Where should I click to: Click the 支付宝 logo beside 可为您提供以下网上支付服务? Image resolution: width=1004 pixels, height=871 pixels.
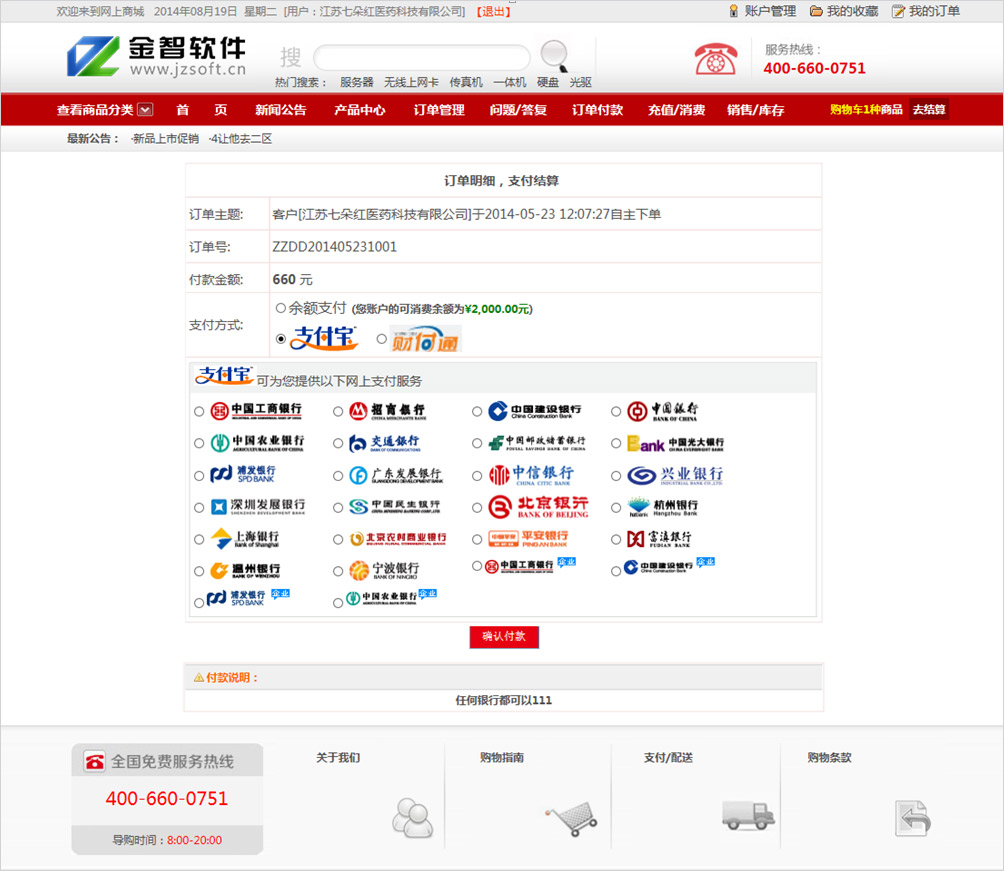[224, 375]
